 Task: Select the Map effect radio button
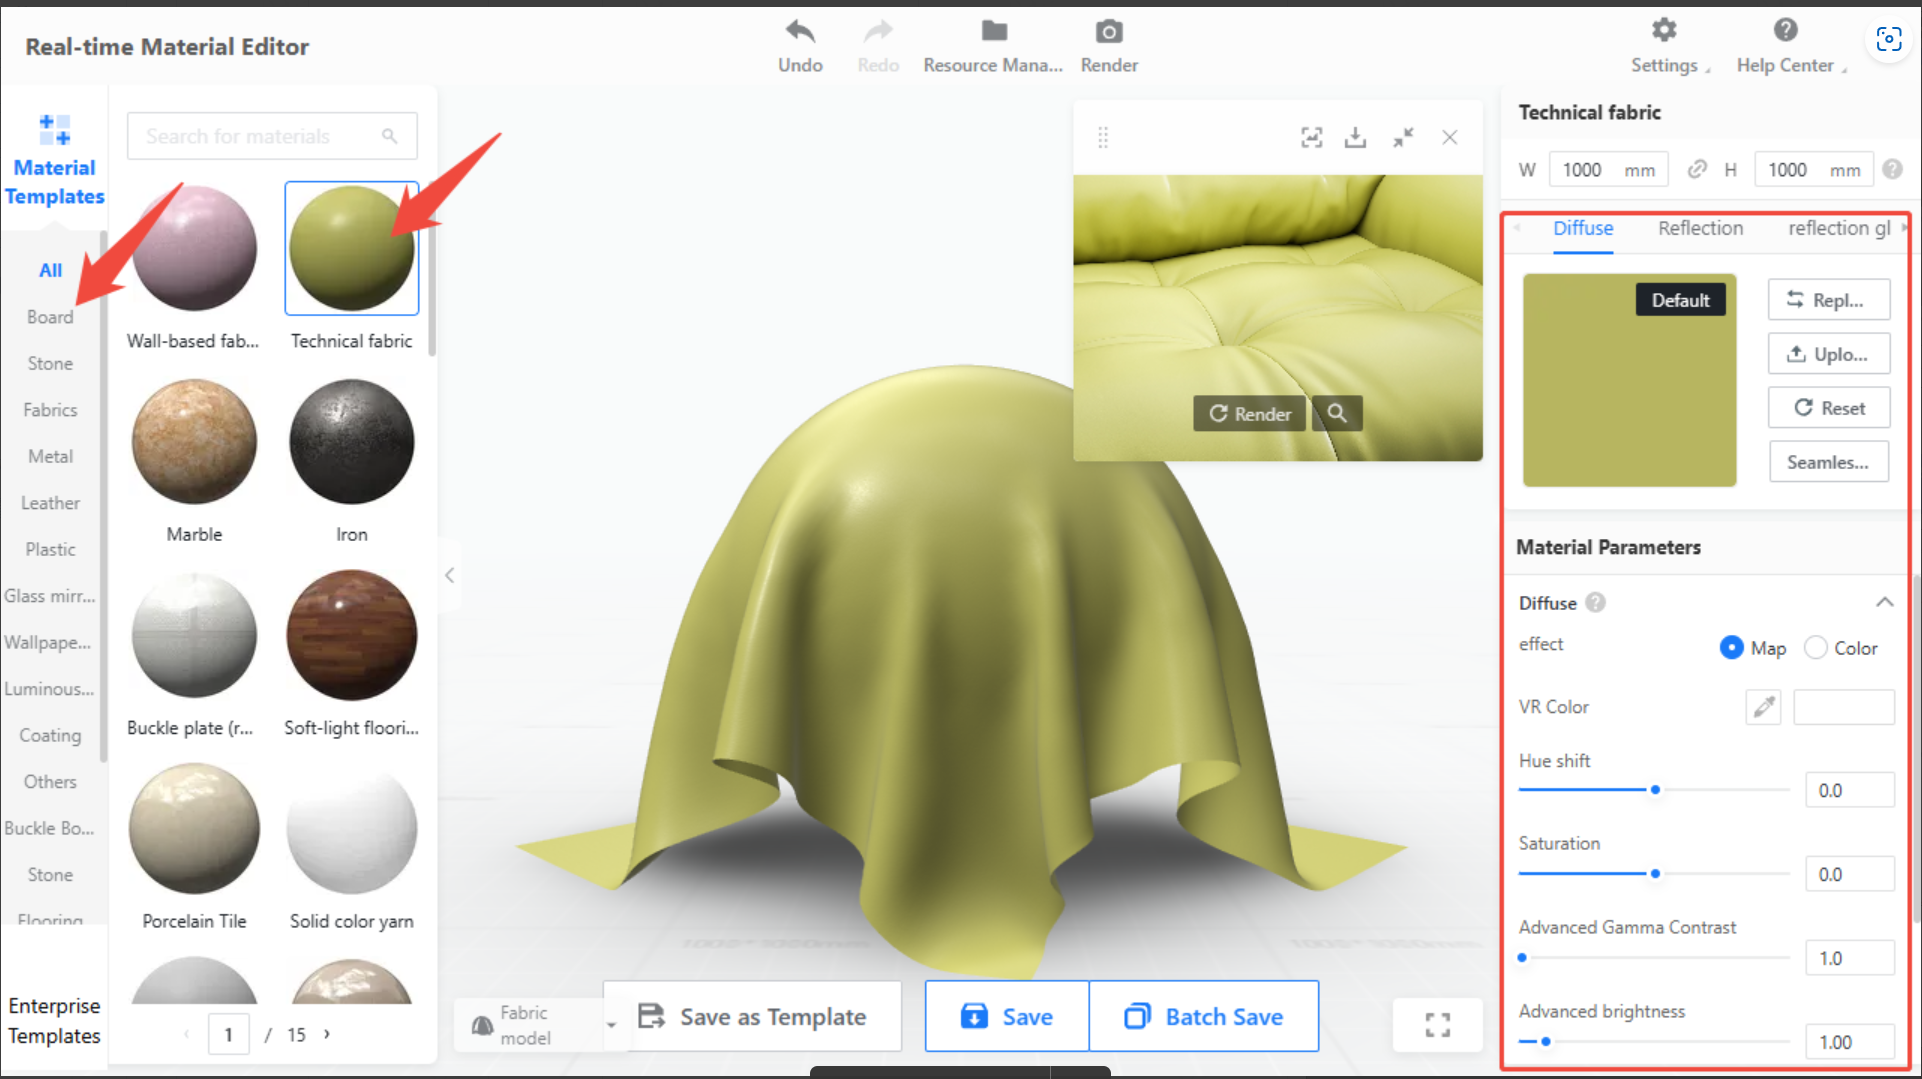click(x=1732, y=648)
